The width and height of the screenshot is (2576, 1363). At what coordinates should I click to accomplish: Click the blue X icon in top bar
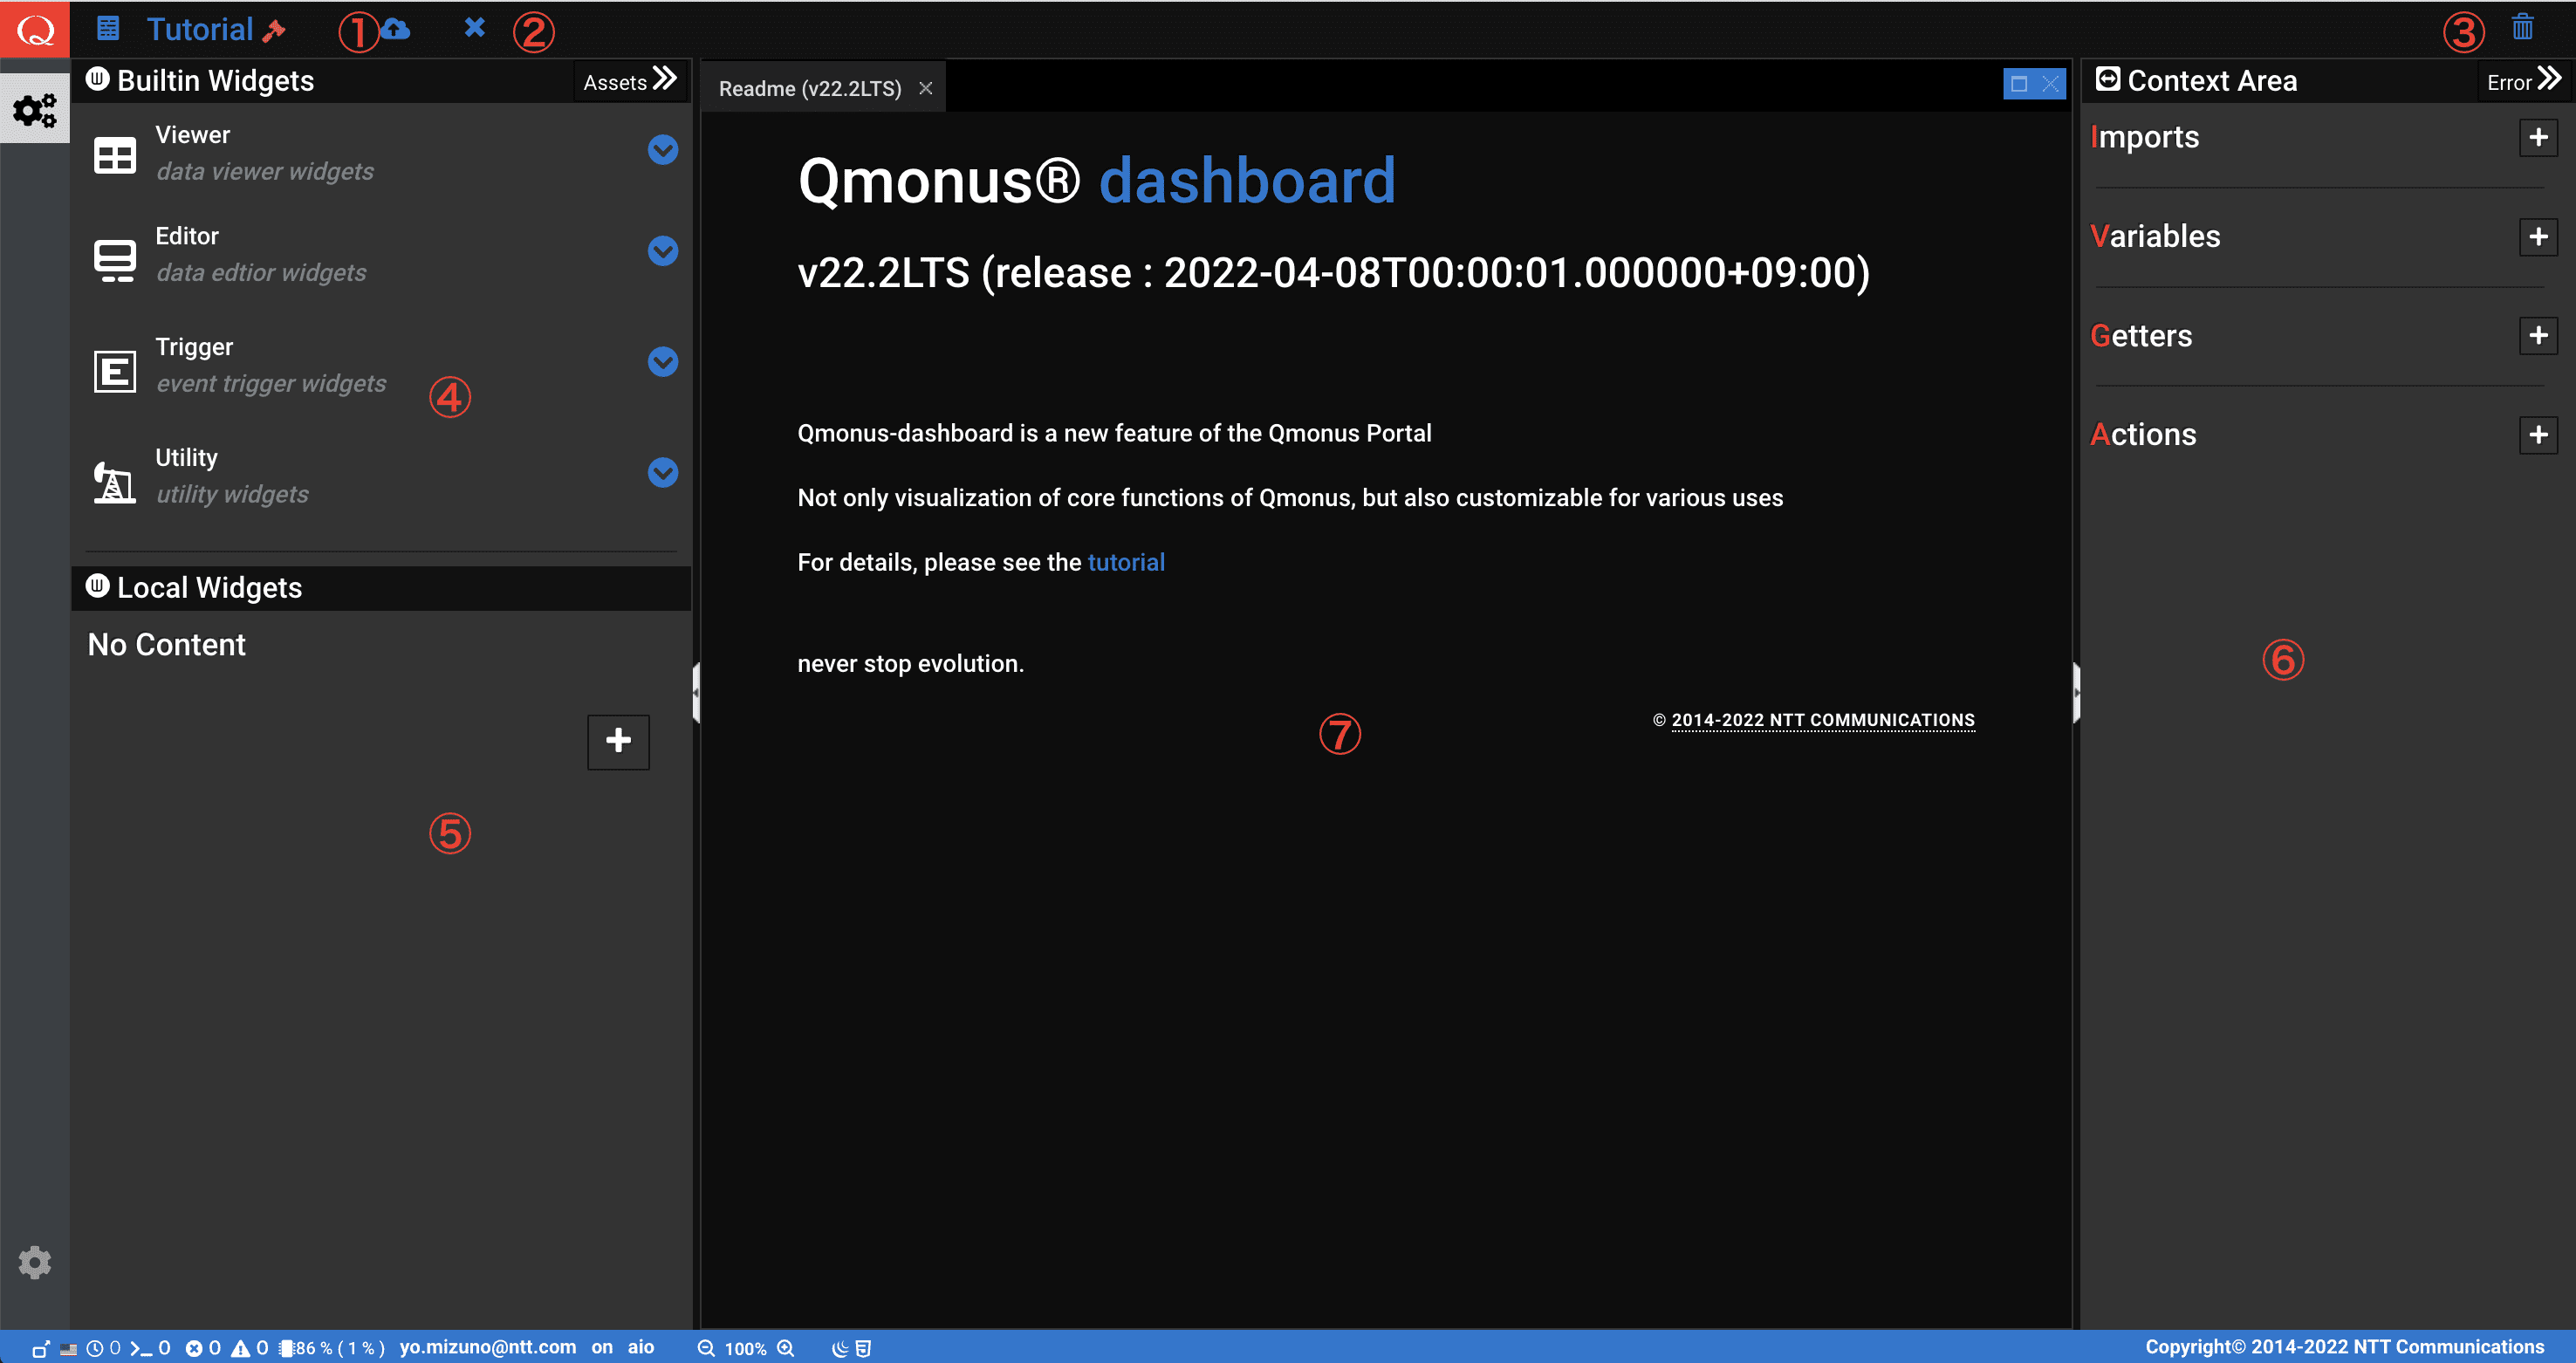475,27
